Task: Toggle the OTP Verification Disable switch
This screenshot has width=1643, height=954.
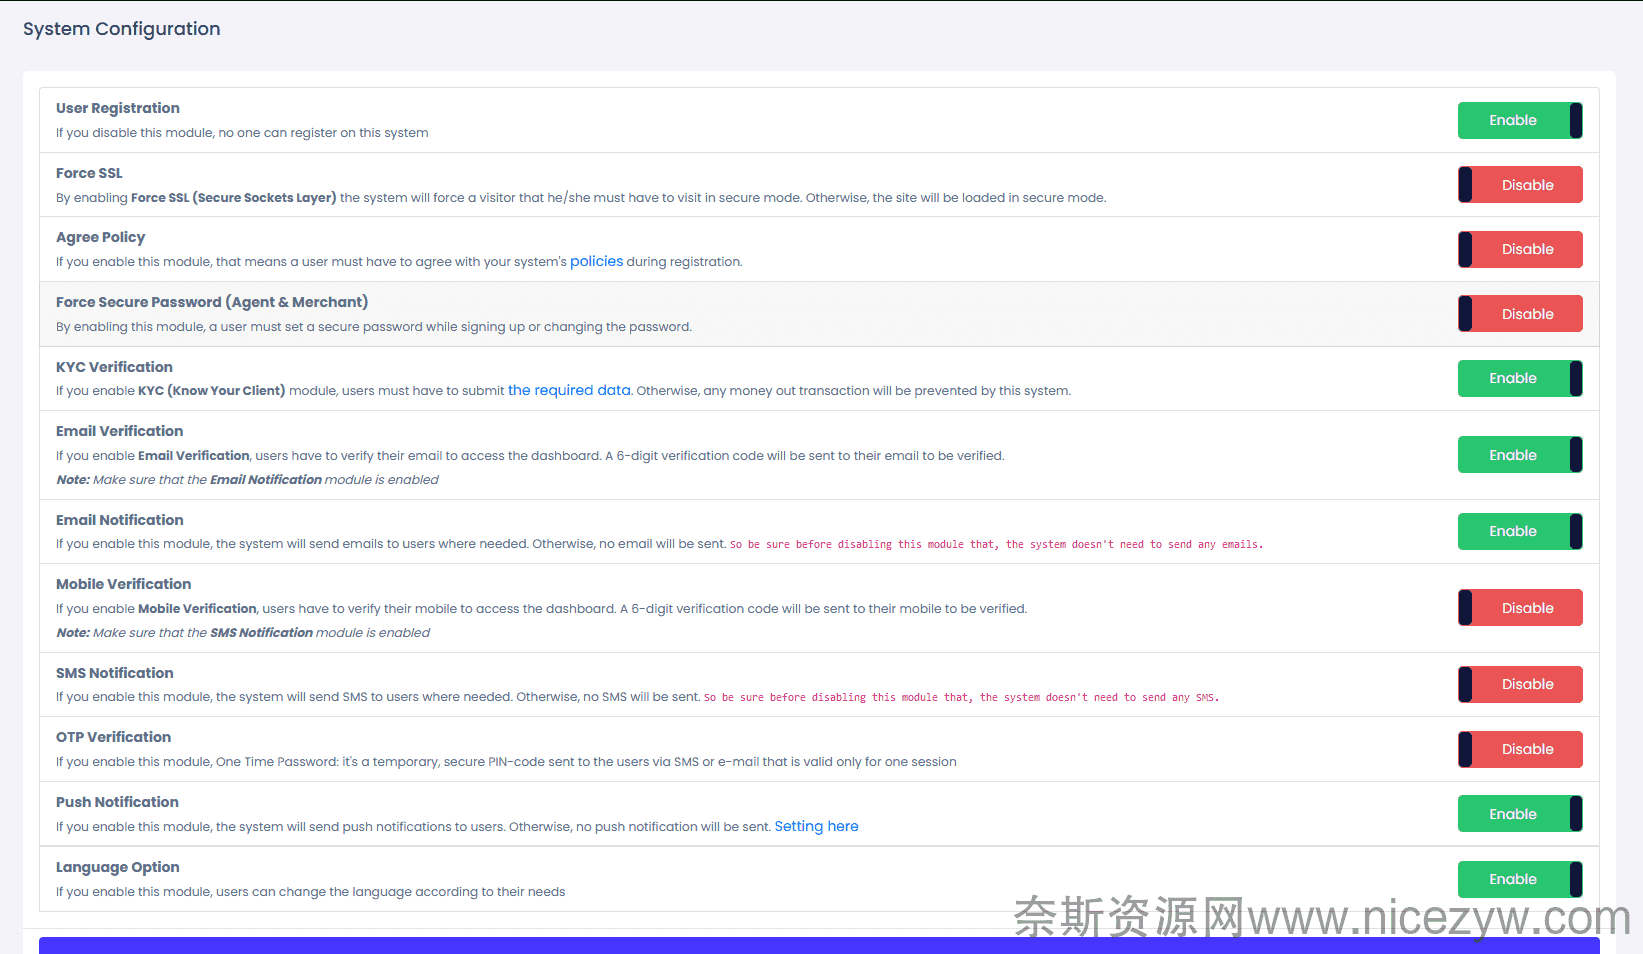Action: pos(1520,749)
